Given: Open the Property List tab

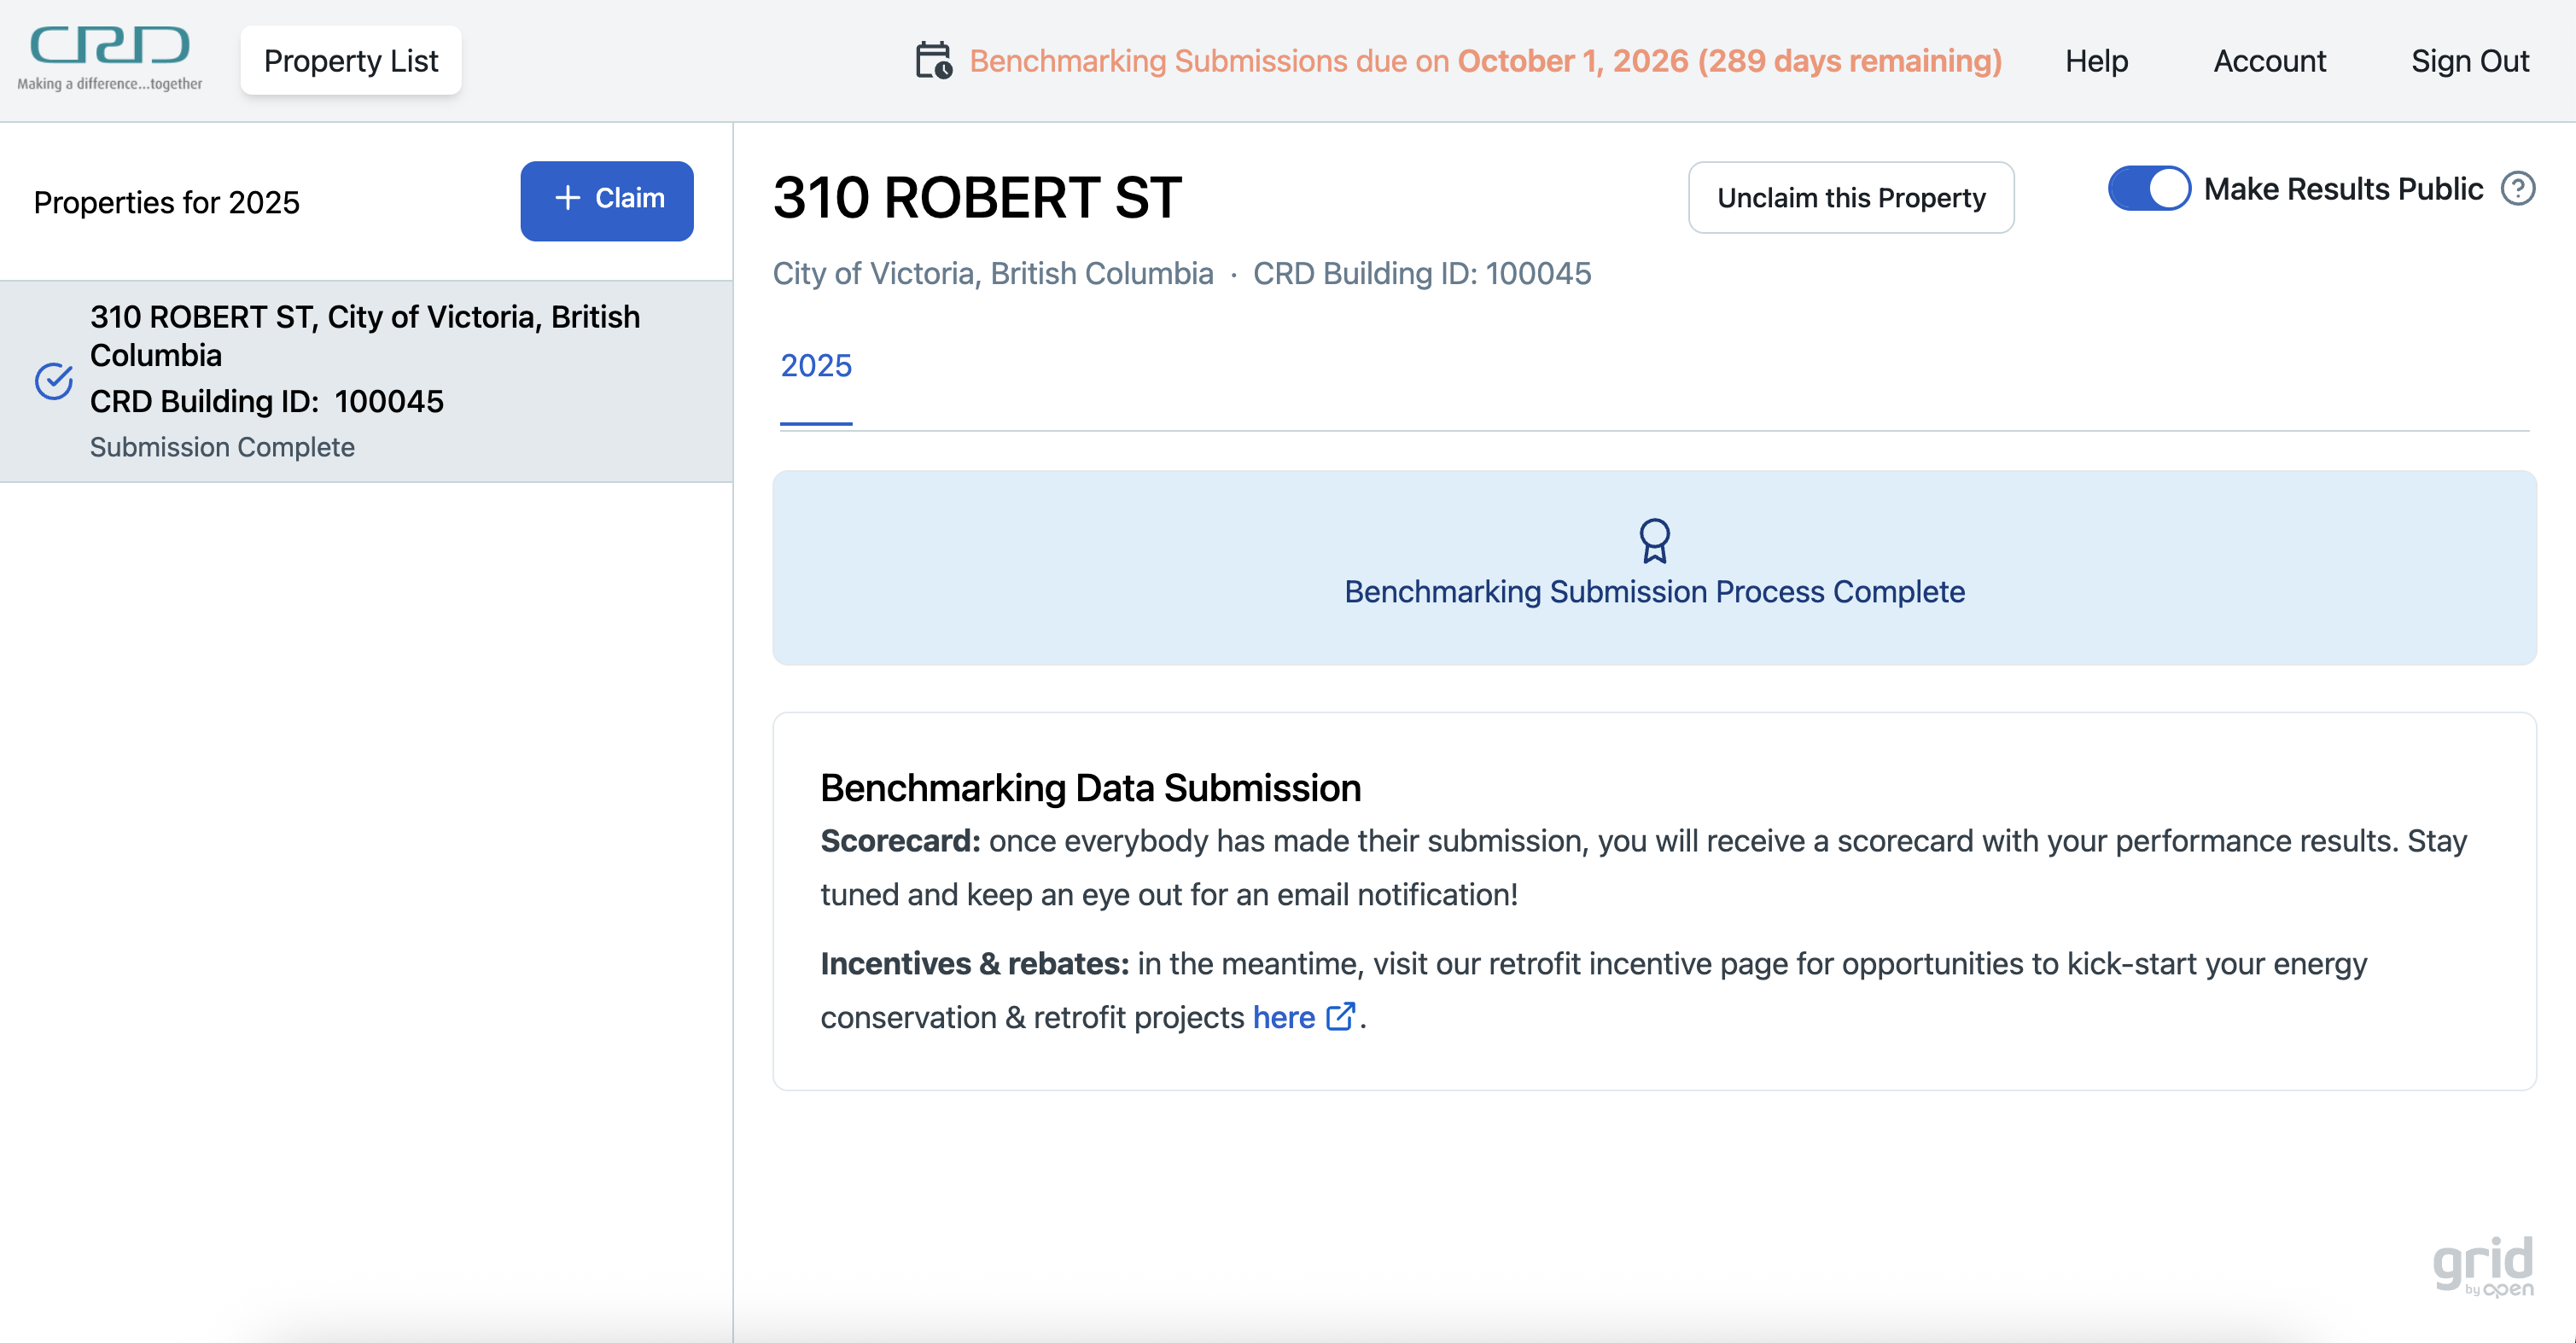Looking at the screenshot, I should 351,61.
